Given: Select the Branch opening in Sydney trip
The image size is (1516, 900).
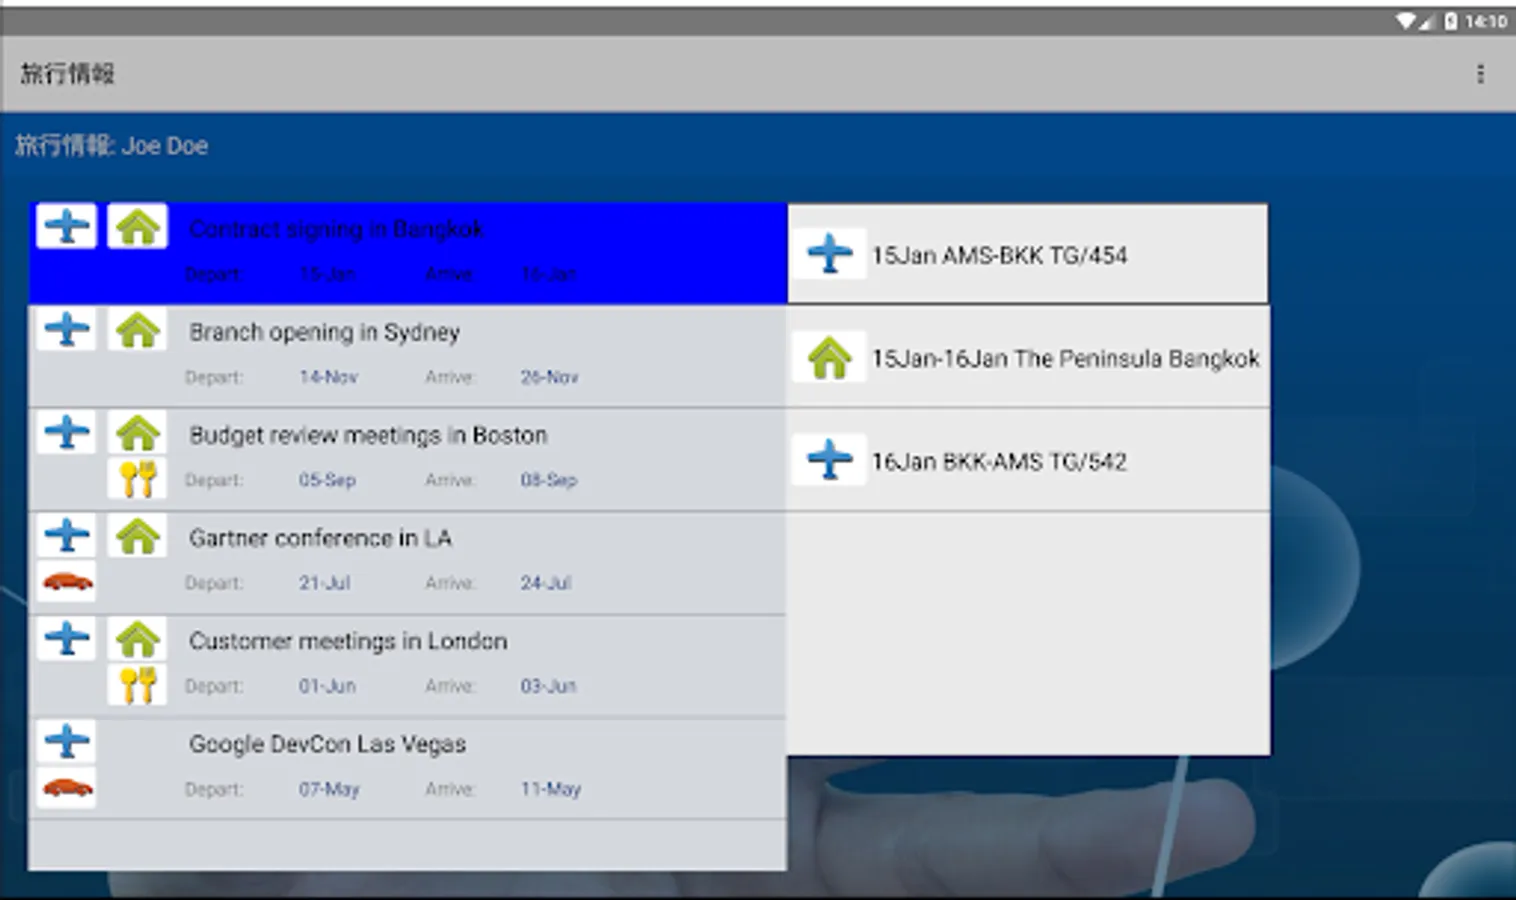Looking at the screenshot, I should tap(408, 356).
